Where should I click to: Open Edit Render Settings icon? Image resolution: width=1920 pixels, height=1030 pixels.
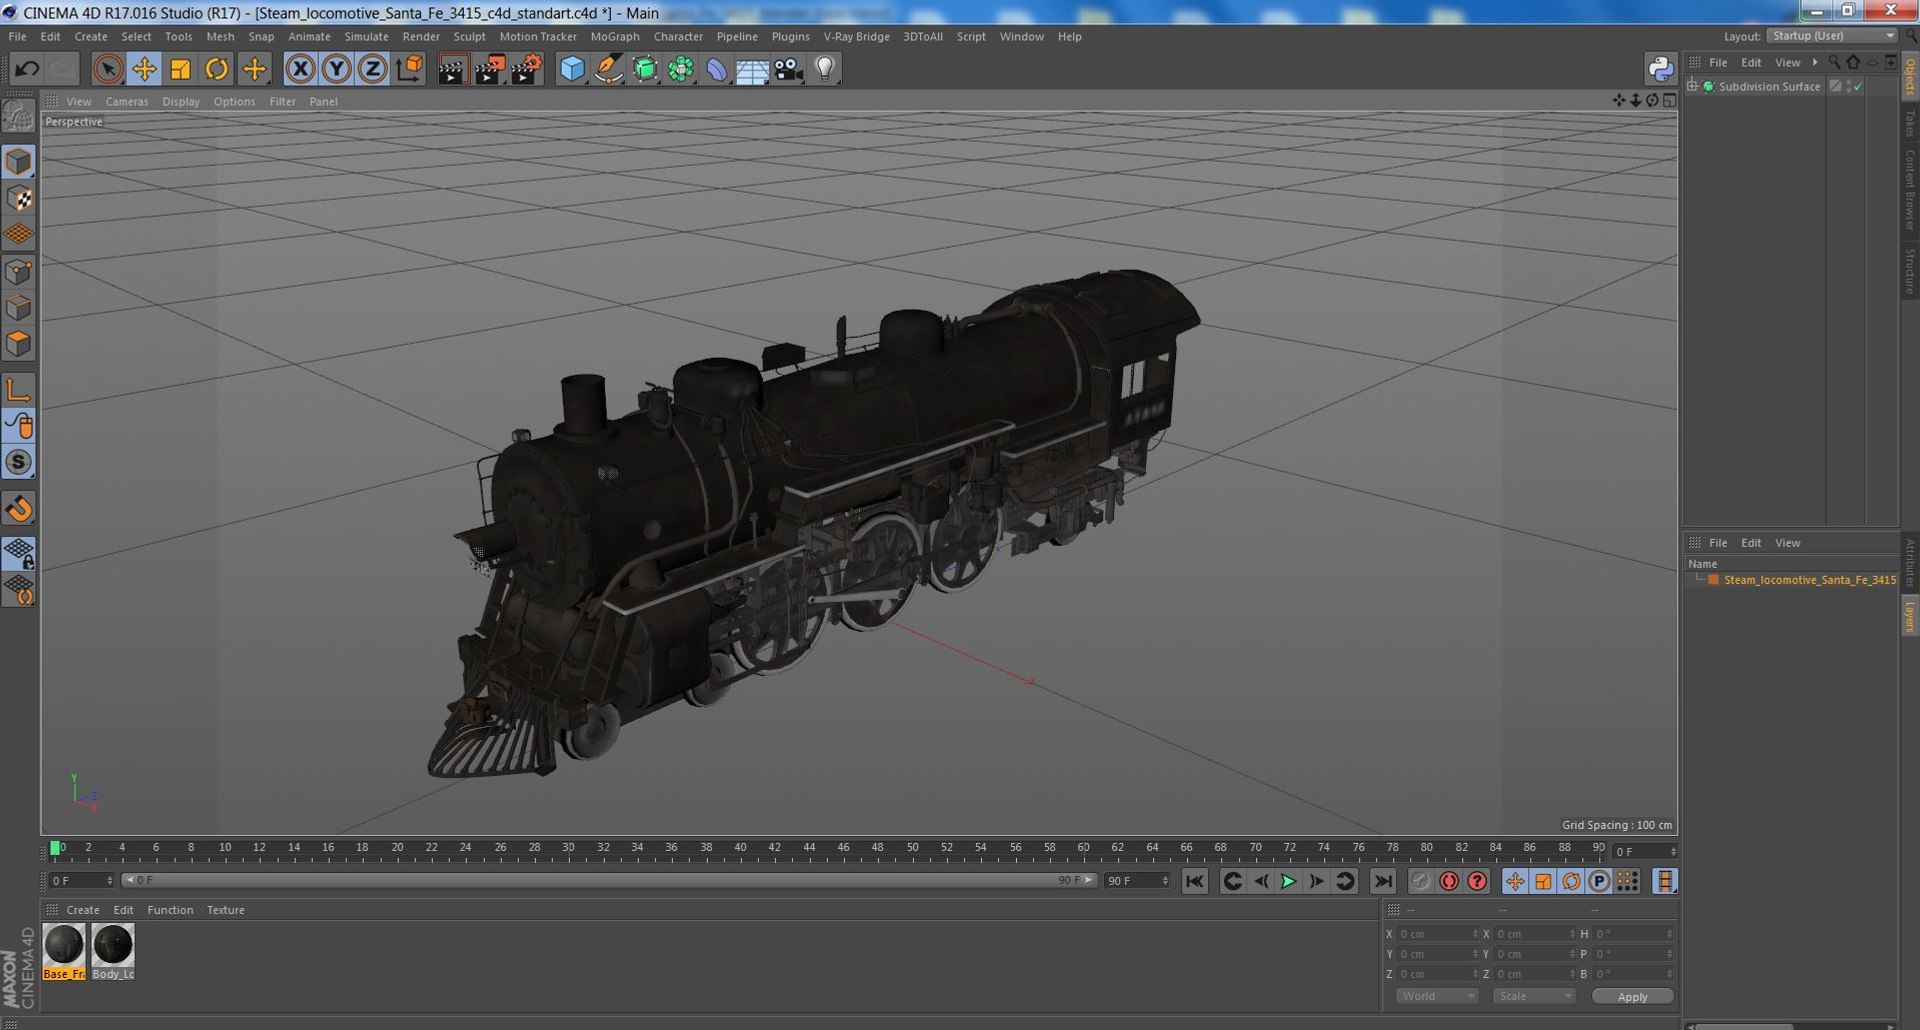pos(526,69)
